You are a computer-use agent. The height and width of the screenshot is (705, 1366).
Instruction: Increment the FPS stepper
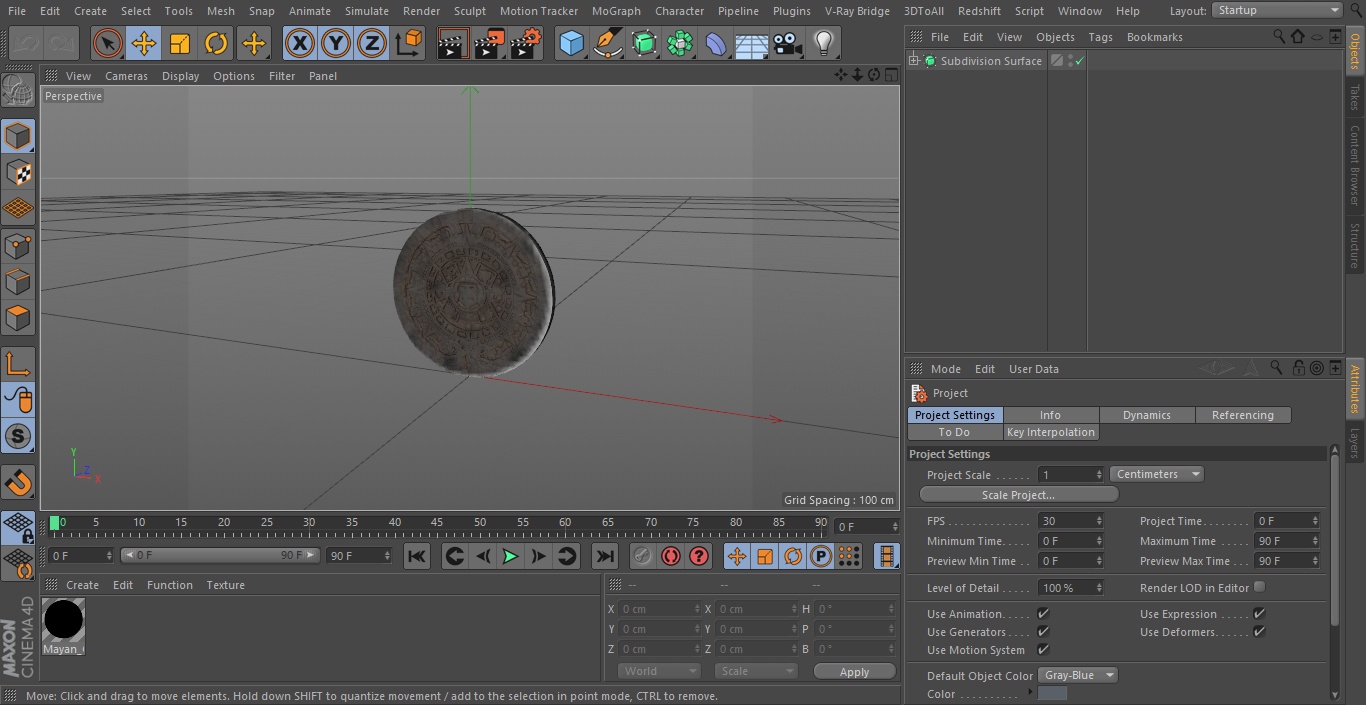pos(1099,518)
